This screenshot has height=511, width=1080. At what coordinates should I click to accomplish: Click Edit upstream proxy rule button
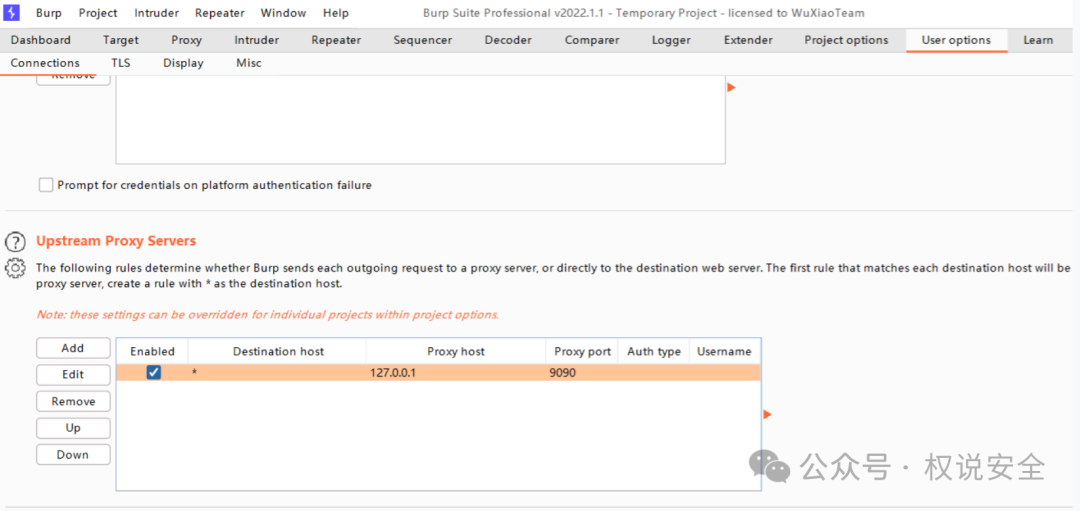[x=73, y=375]
